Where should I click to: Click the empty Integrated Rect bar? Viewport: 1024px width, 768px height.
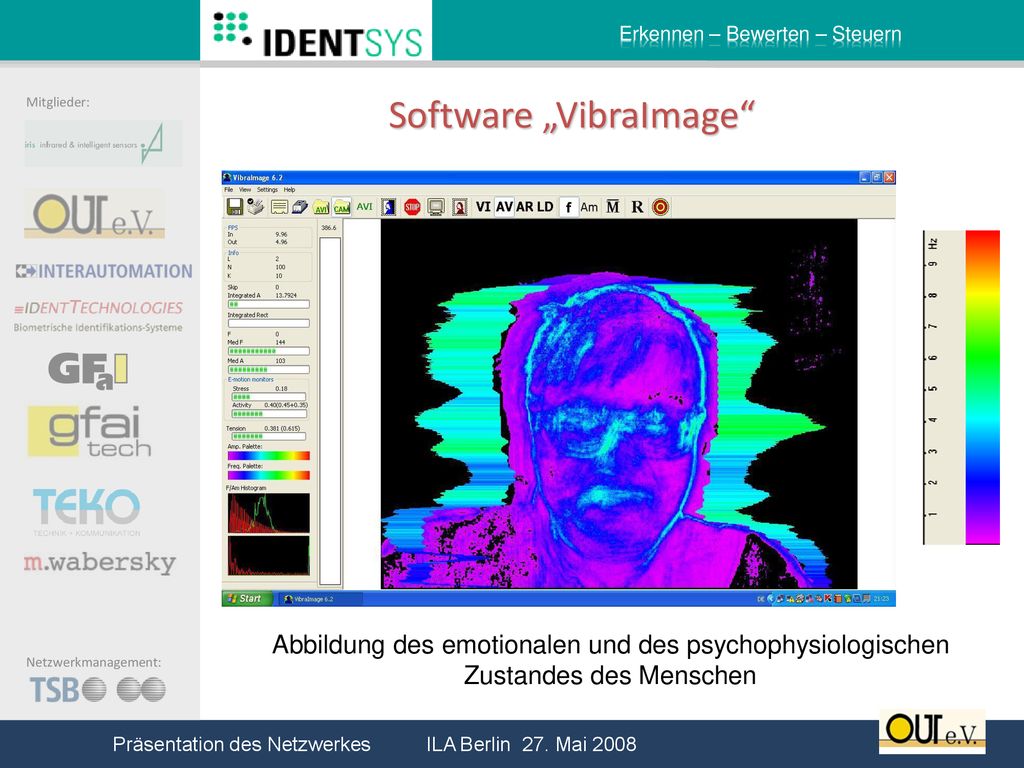point(268,323)
